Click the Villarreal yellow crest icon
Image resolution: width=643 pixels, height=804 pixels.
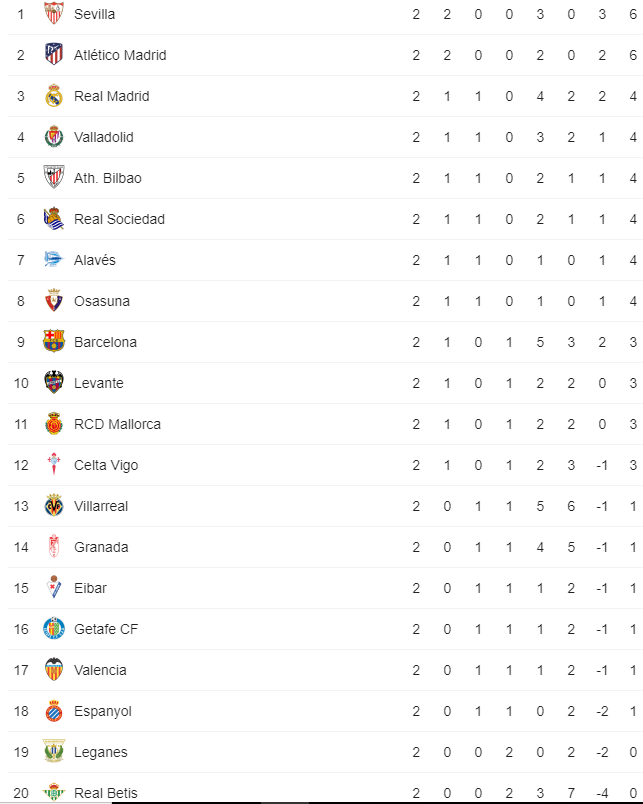point(54,505)
